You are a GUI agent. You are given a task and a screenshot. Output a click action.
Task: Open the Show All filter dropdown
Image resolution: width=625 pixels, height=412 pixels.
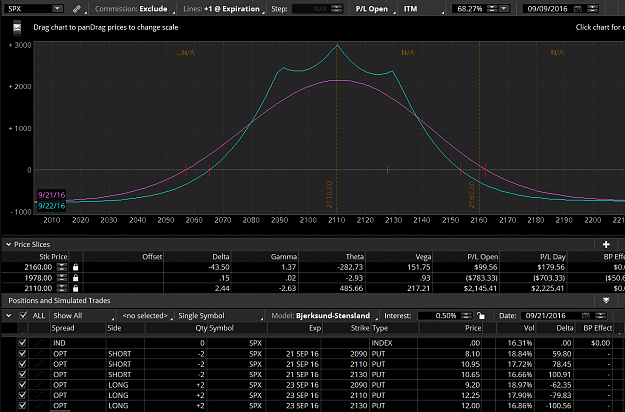(83, 316)
